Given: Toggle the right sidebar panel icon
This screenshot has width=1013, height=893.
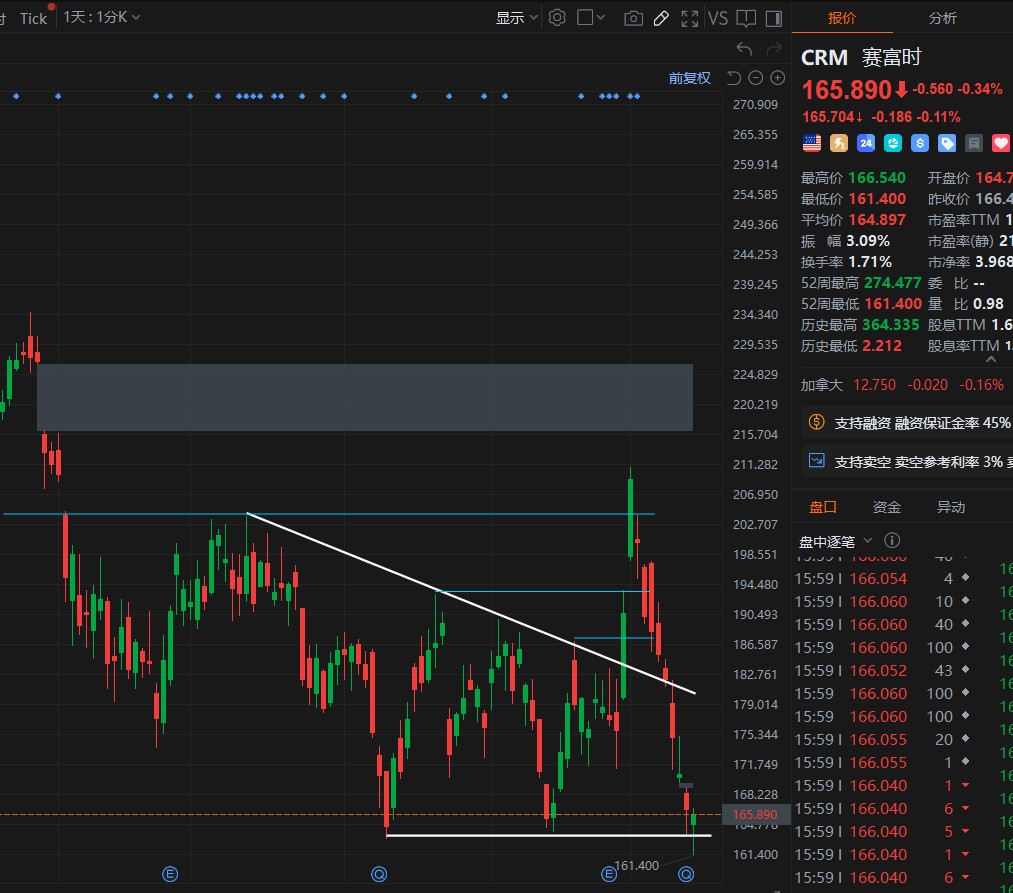Looking at the screenshot, I should click(x=773, y=18).
